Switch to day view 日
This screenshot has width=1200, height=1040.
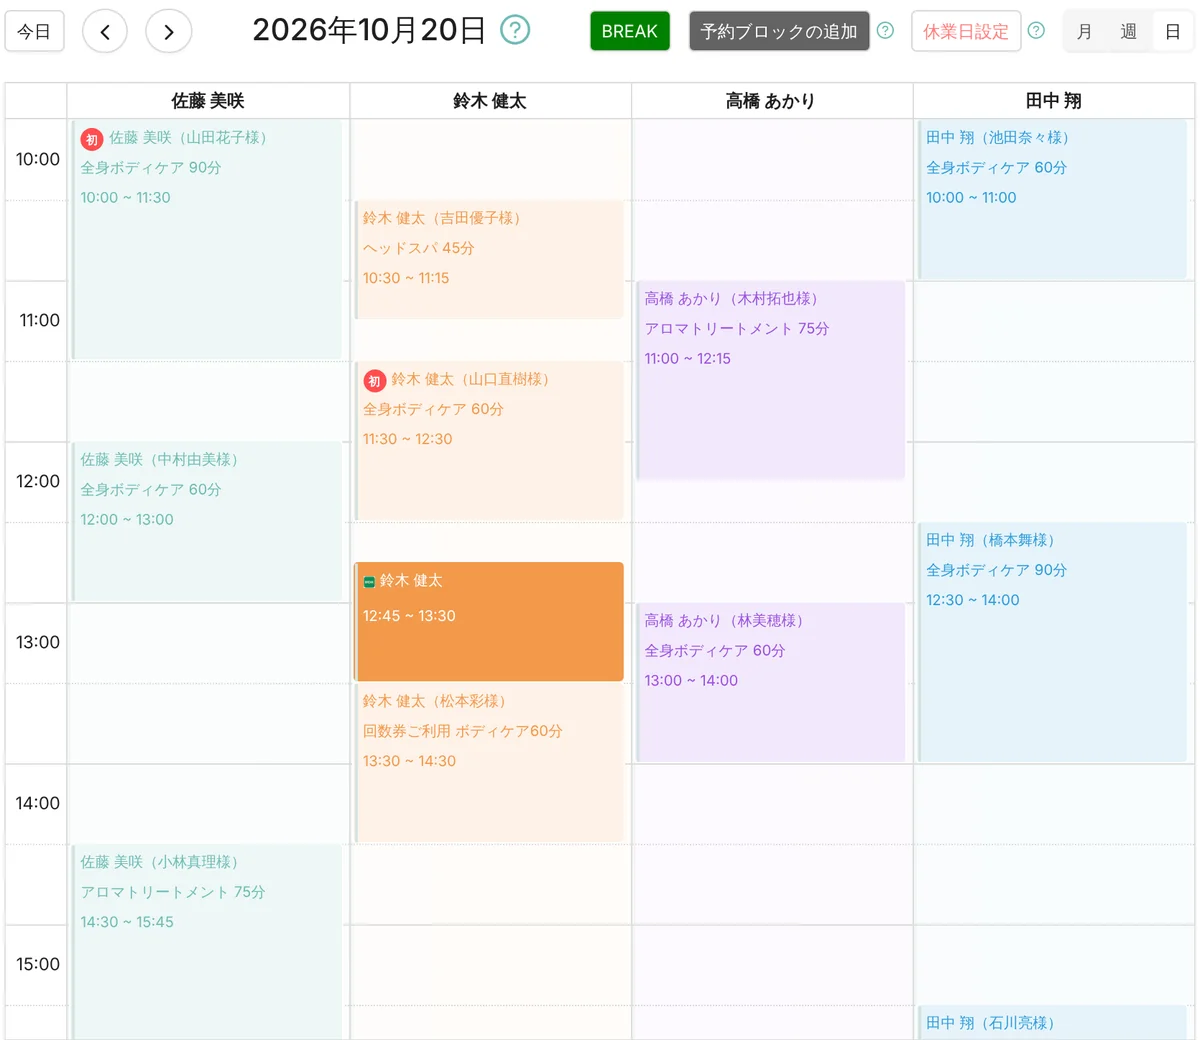(1173, 32)
